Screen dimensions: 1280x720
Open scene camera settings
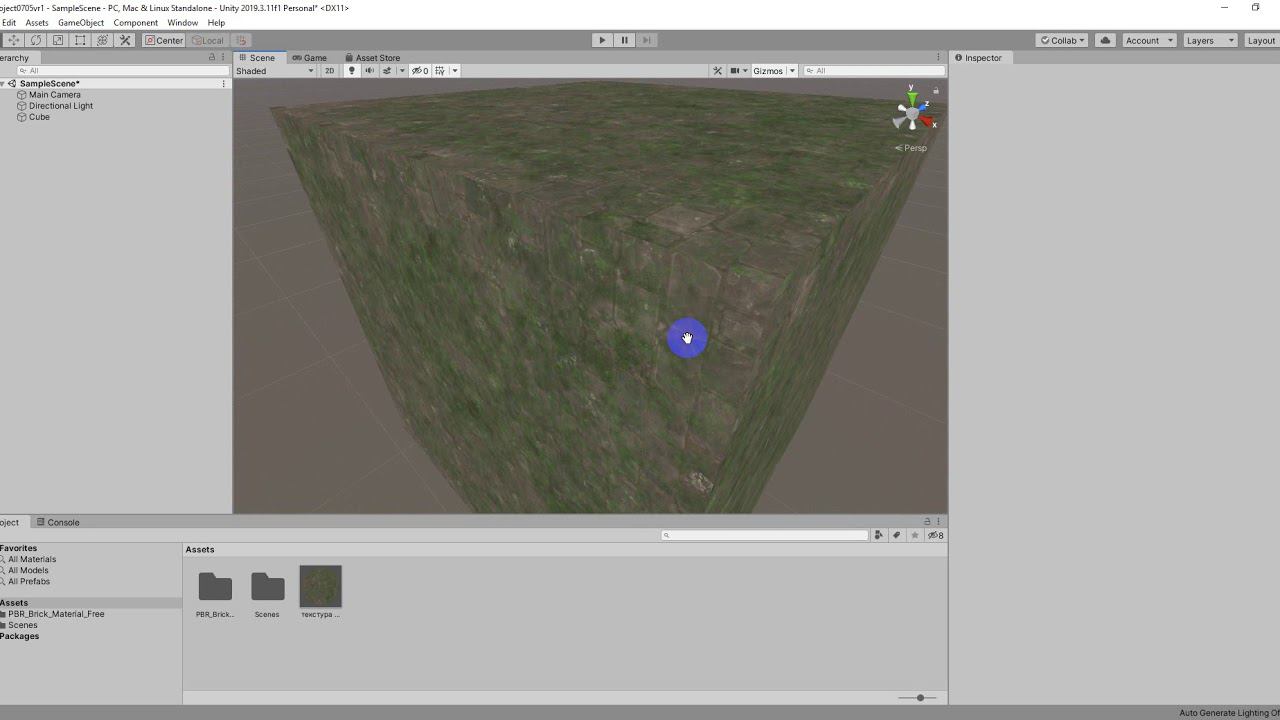(x=737, y=71)
